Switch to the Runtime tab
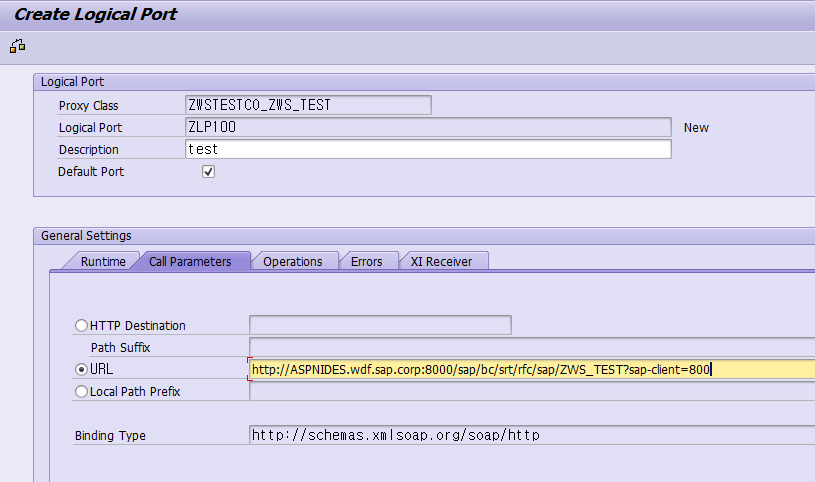The height and width of the screenshot is (482, 815). point(103,261)
